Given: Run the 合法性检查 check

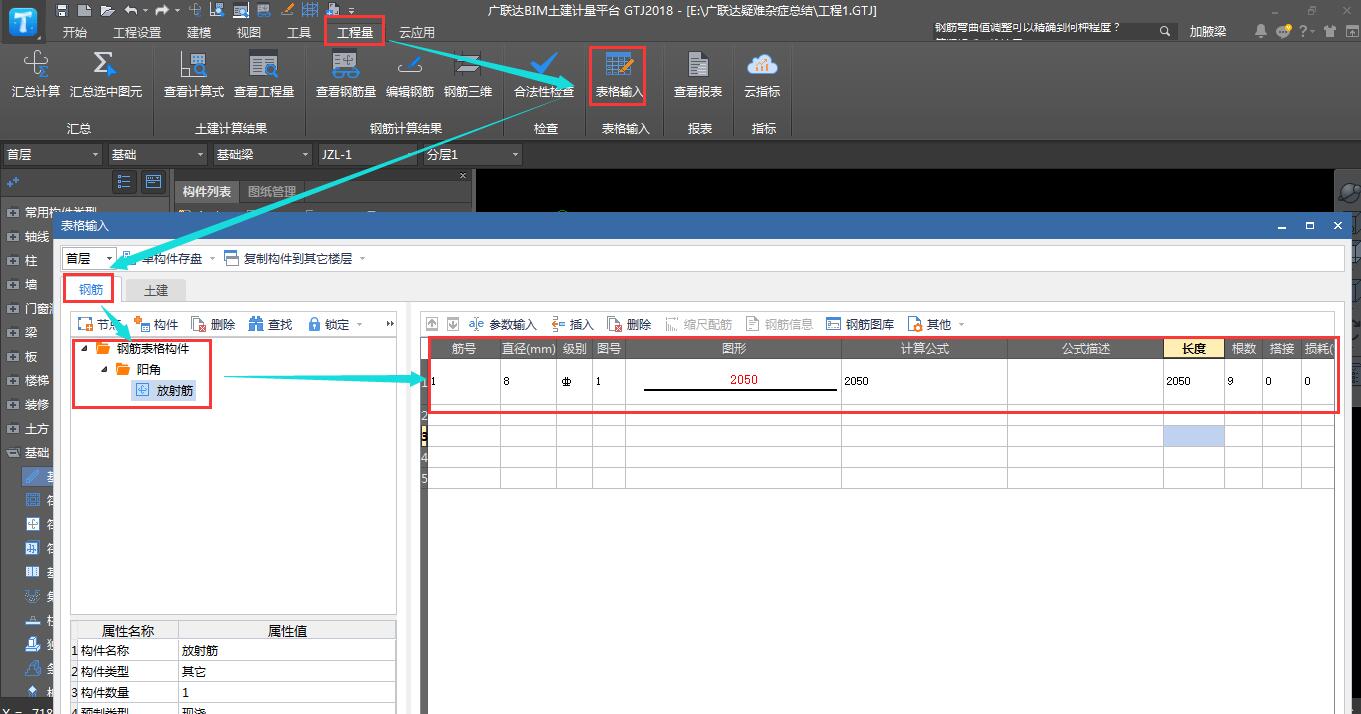Looking at the screenshot, I should 544,75.
